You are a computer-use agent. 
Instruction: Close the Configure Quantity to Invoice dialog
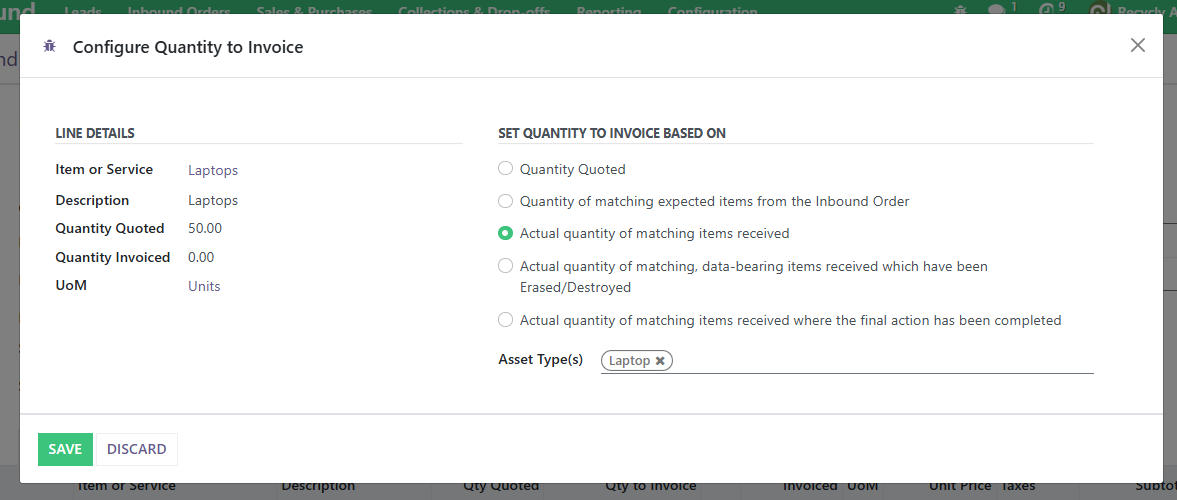coord(1137,45)
